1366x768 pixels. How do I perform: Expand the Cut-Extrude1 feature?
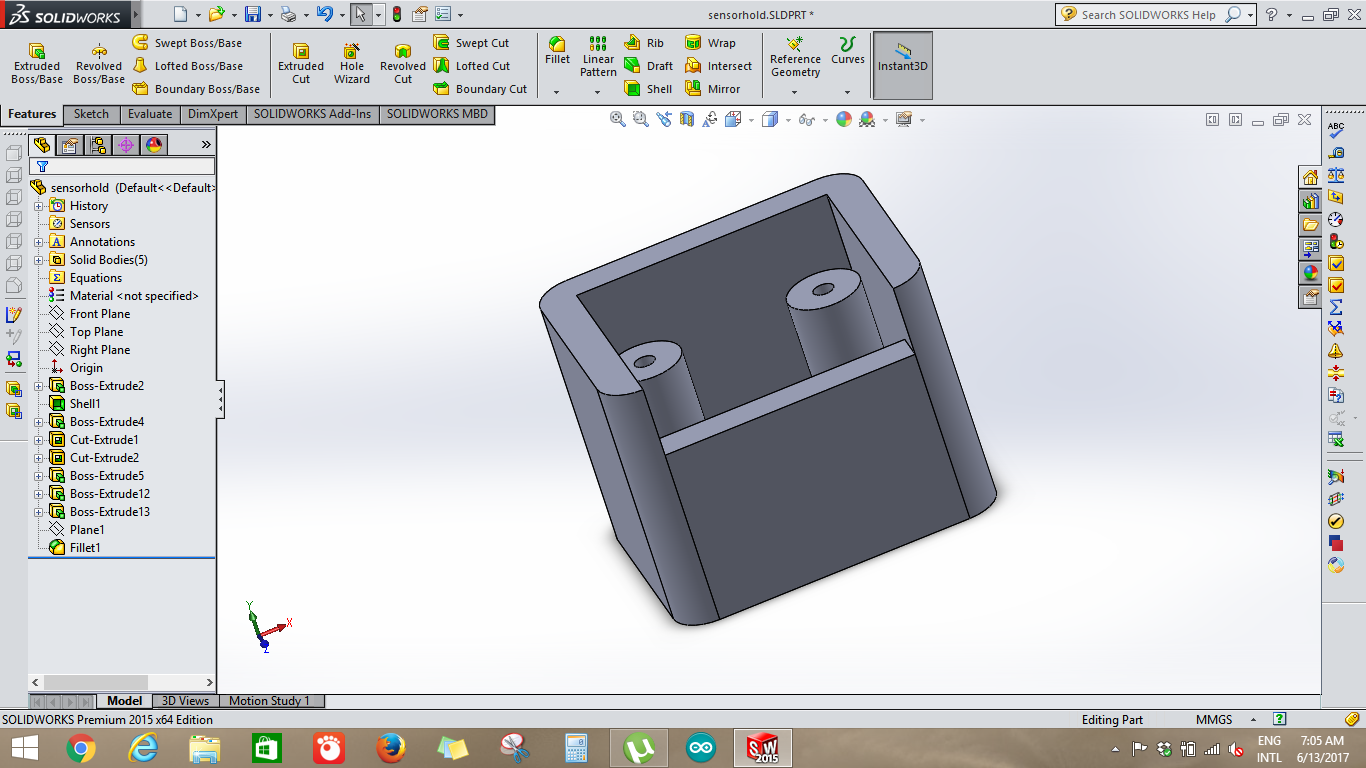[x=39, y=440]
